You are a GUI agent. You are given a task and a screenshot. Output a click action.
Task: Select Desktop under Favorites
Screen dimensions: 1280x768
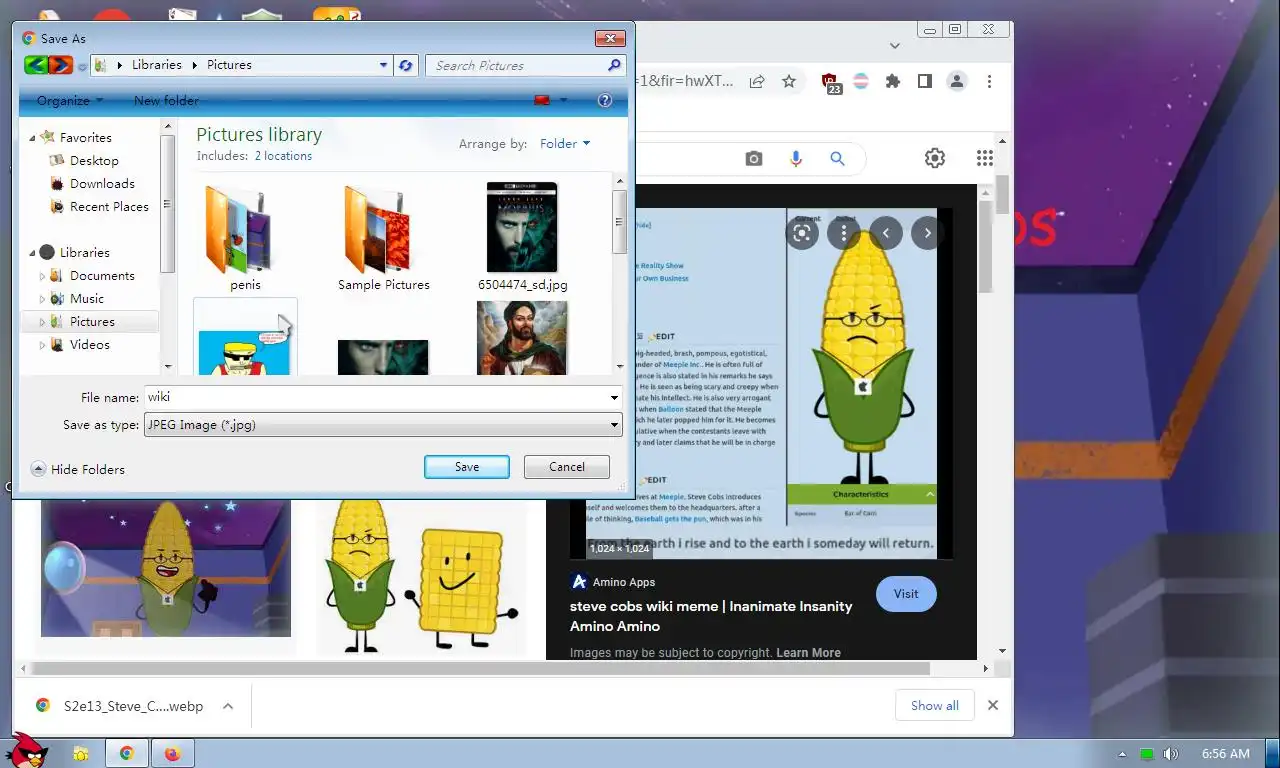94,160
